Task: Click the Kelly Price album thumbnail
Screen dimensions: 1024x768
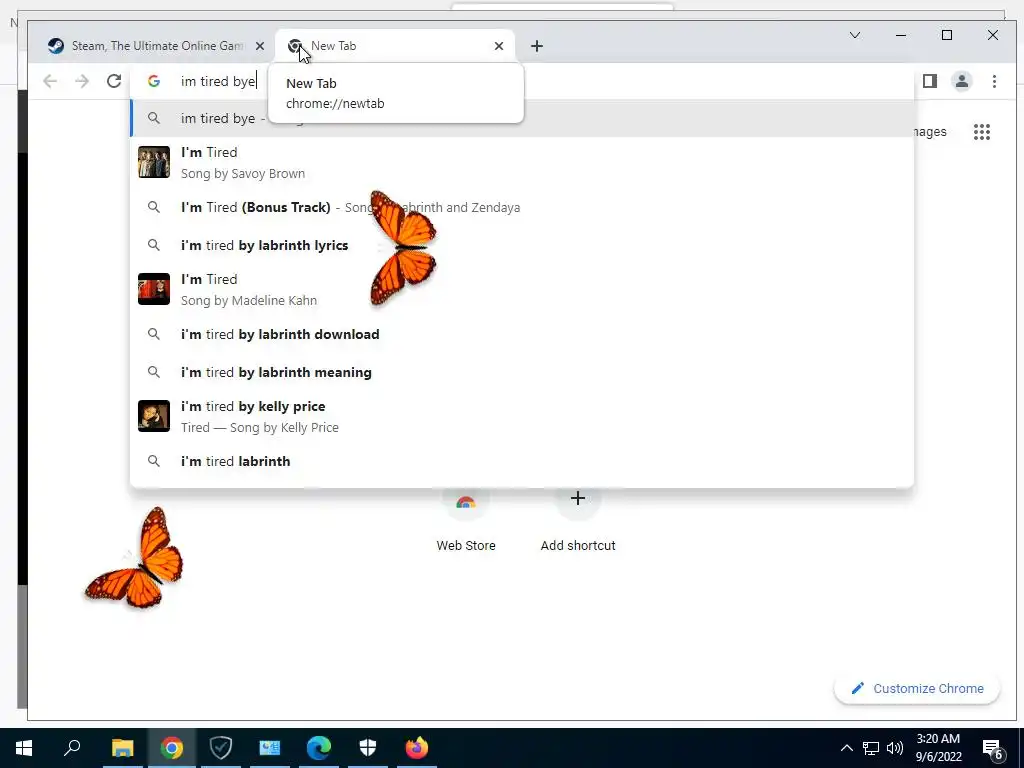Action: click(x=153, y=415)
